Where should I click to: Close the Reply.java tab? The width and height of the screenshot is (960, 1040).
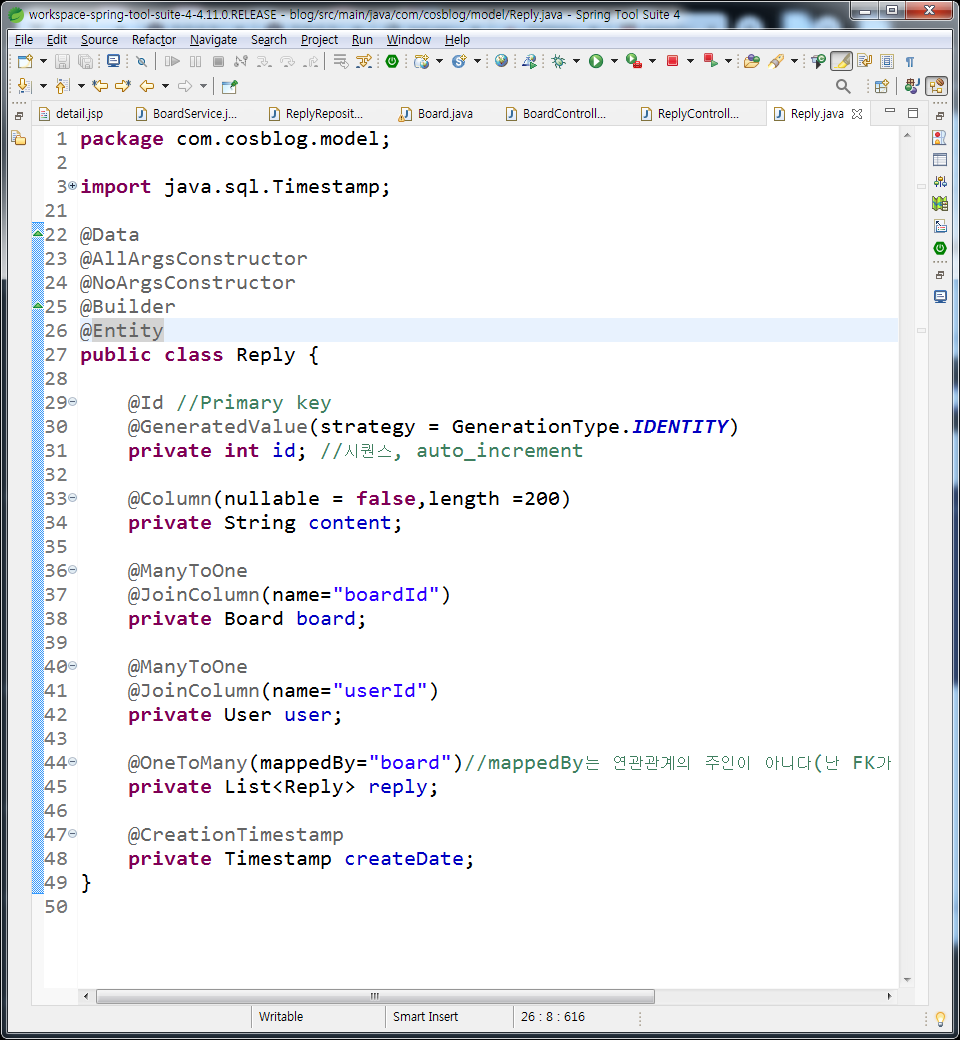(857, 114)
